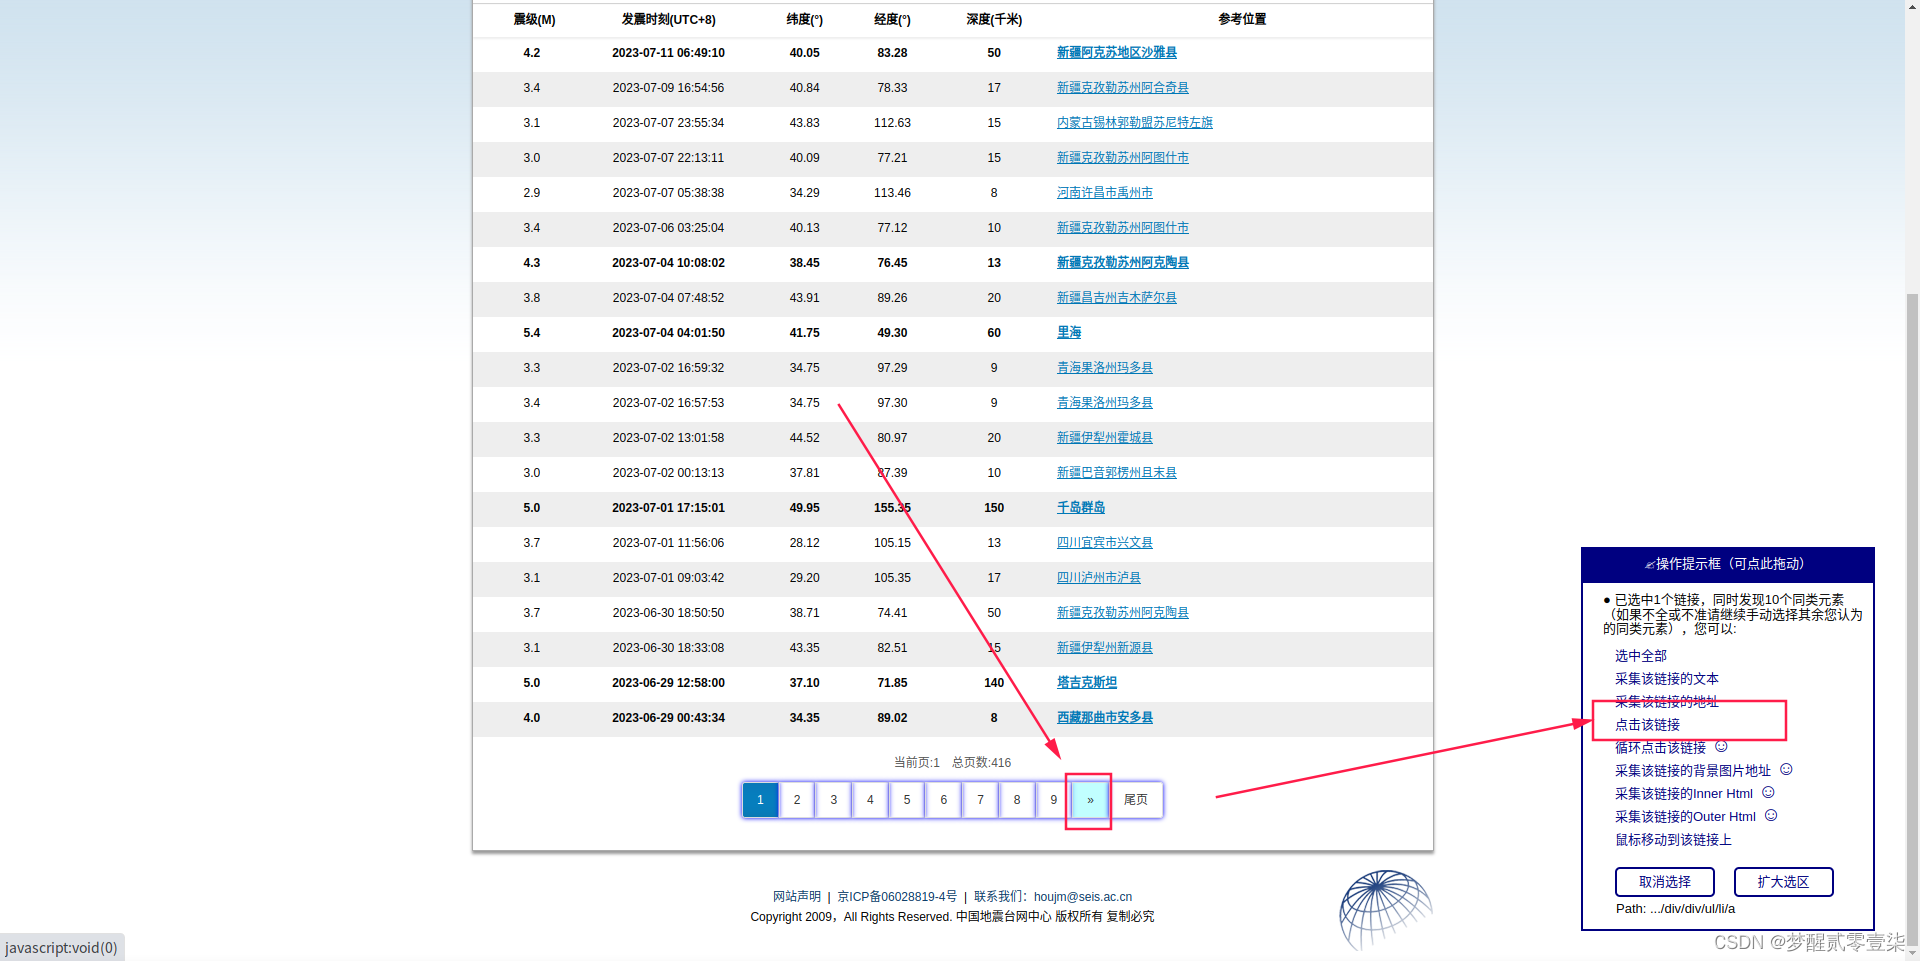Choose 采集该链接的文本 option
Screen dimensions: 1920x961
1666,679
